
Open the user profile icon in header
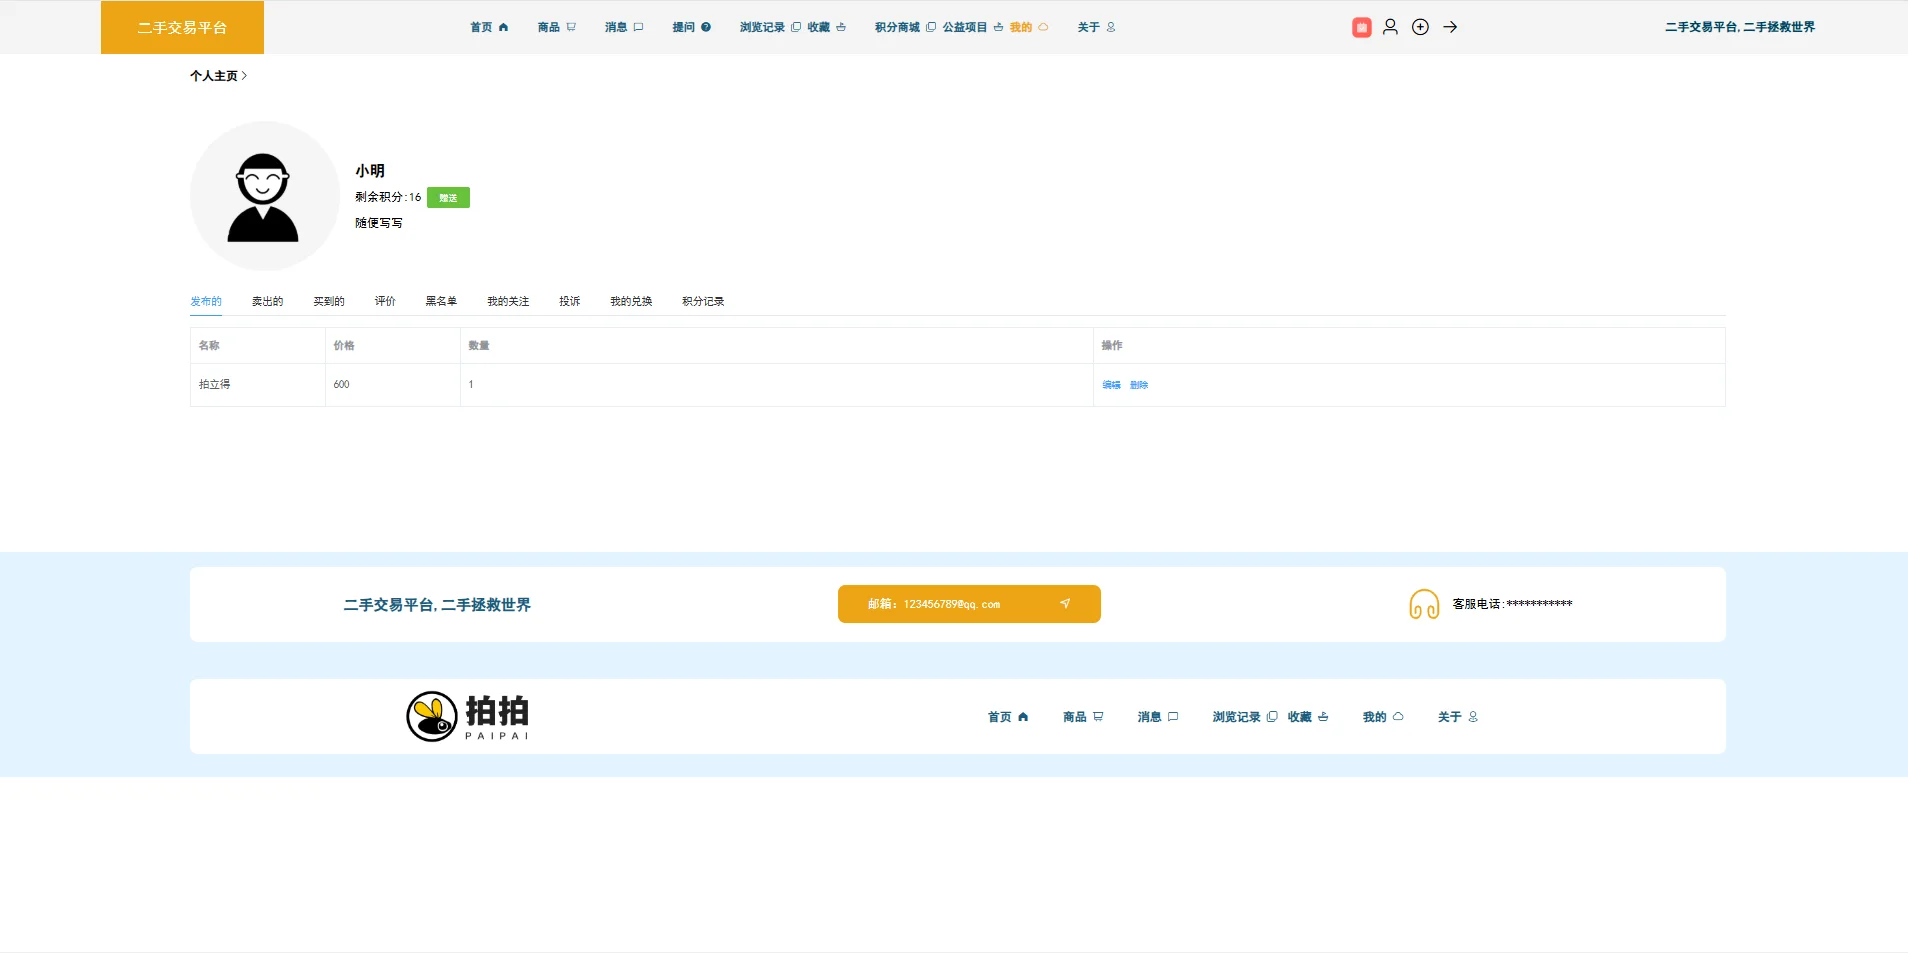point(1390,27)
